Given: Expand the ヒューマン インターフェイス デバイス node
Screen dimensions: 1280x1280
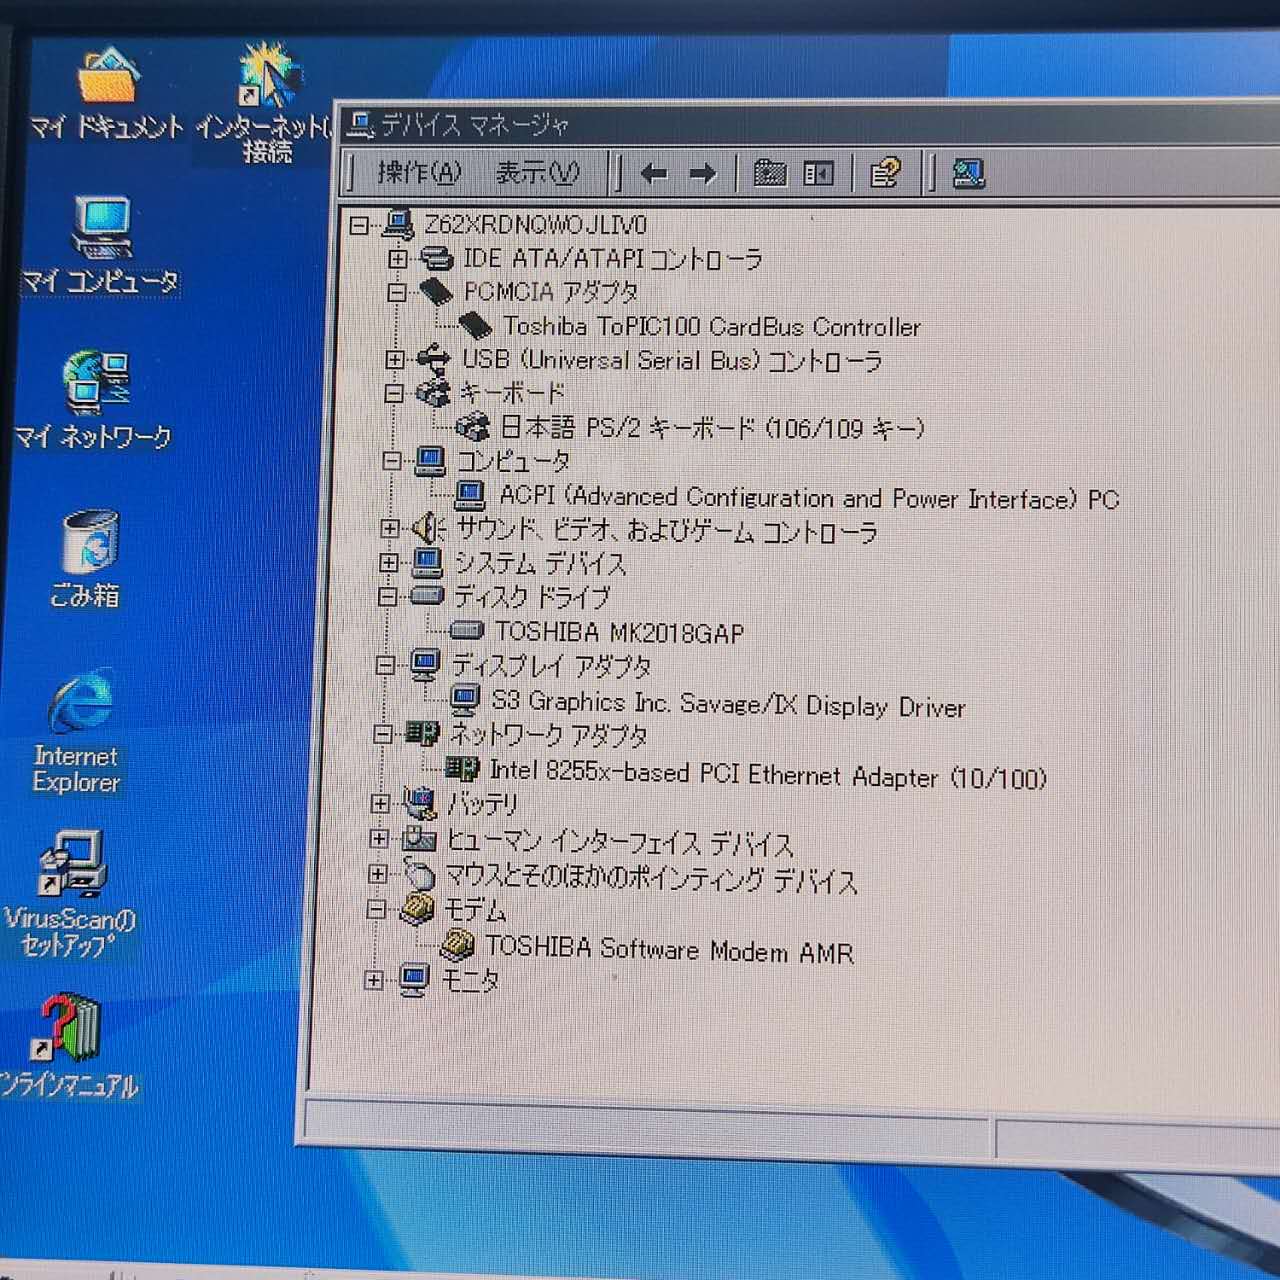Looking at the screenshot, I should 380,838.
